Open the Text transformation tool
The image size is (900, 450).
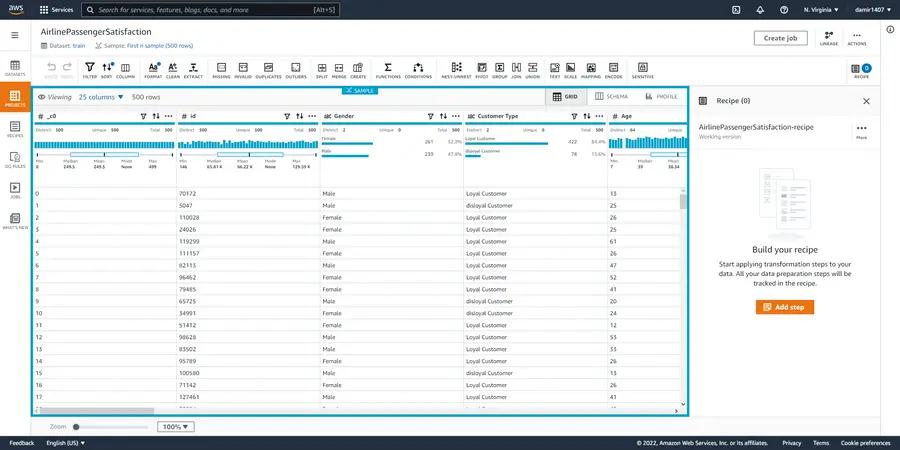click(554, 70)
